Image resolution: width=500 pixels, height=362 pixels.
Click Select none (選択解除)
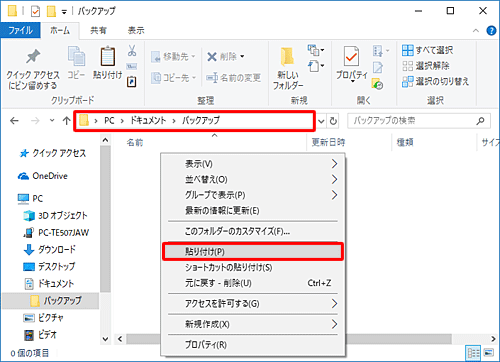pyautogui.click(x=426, y=66)
